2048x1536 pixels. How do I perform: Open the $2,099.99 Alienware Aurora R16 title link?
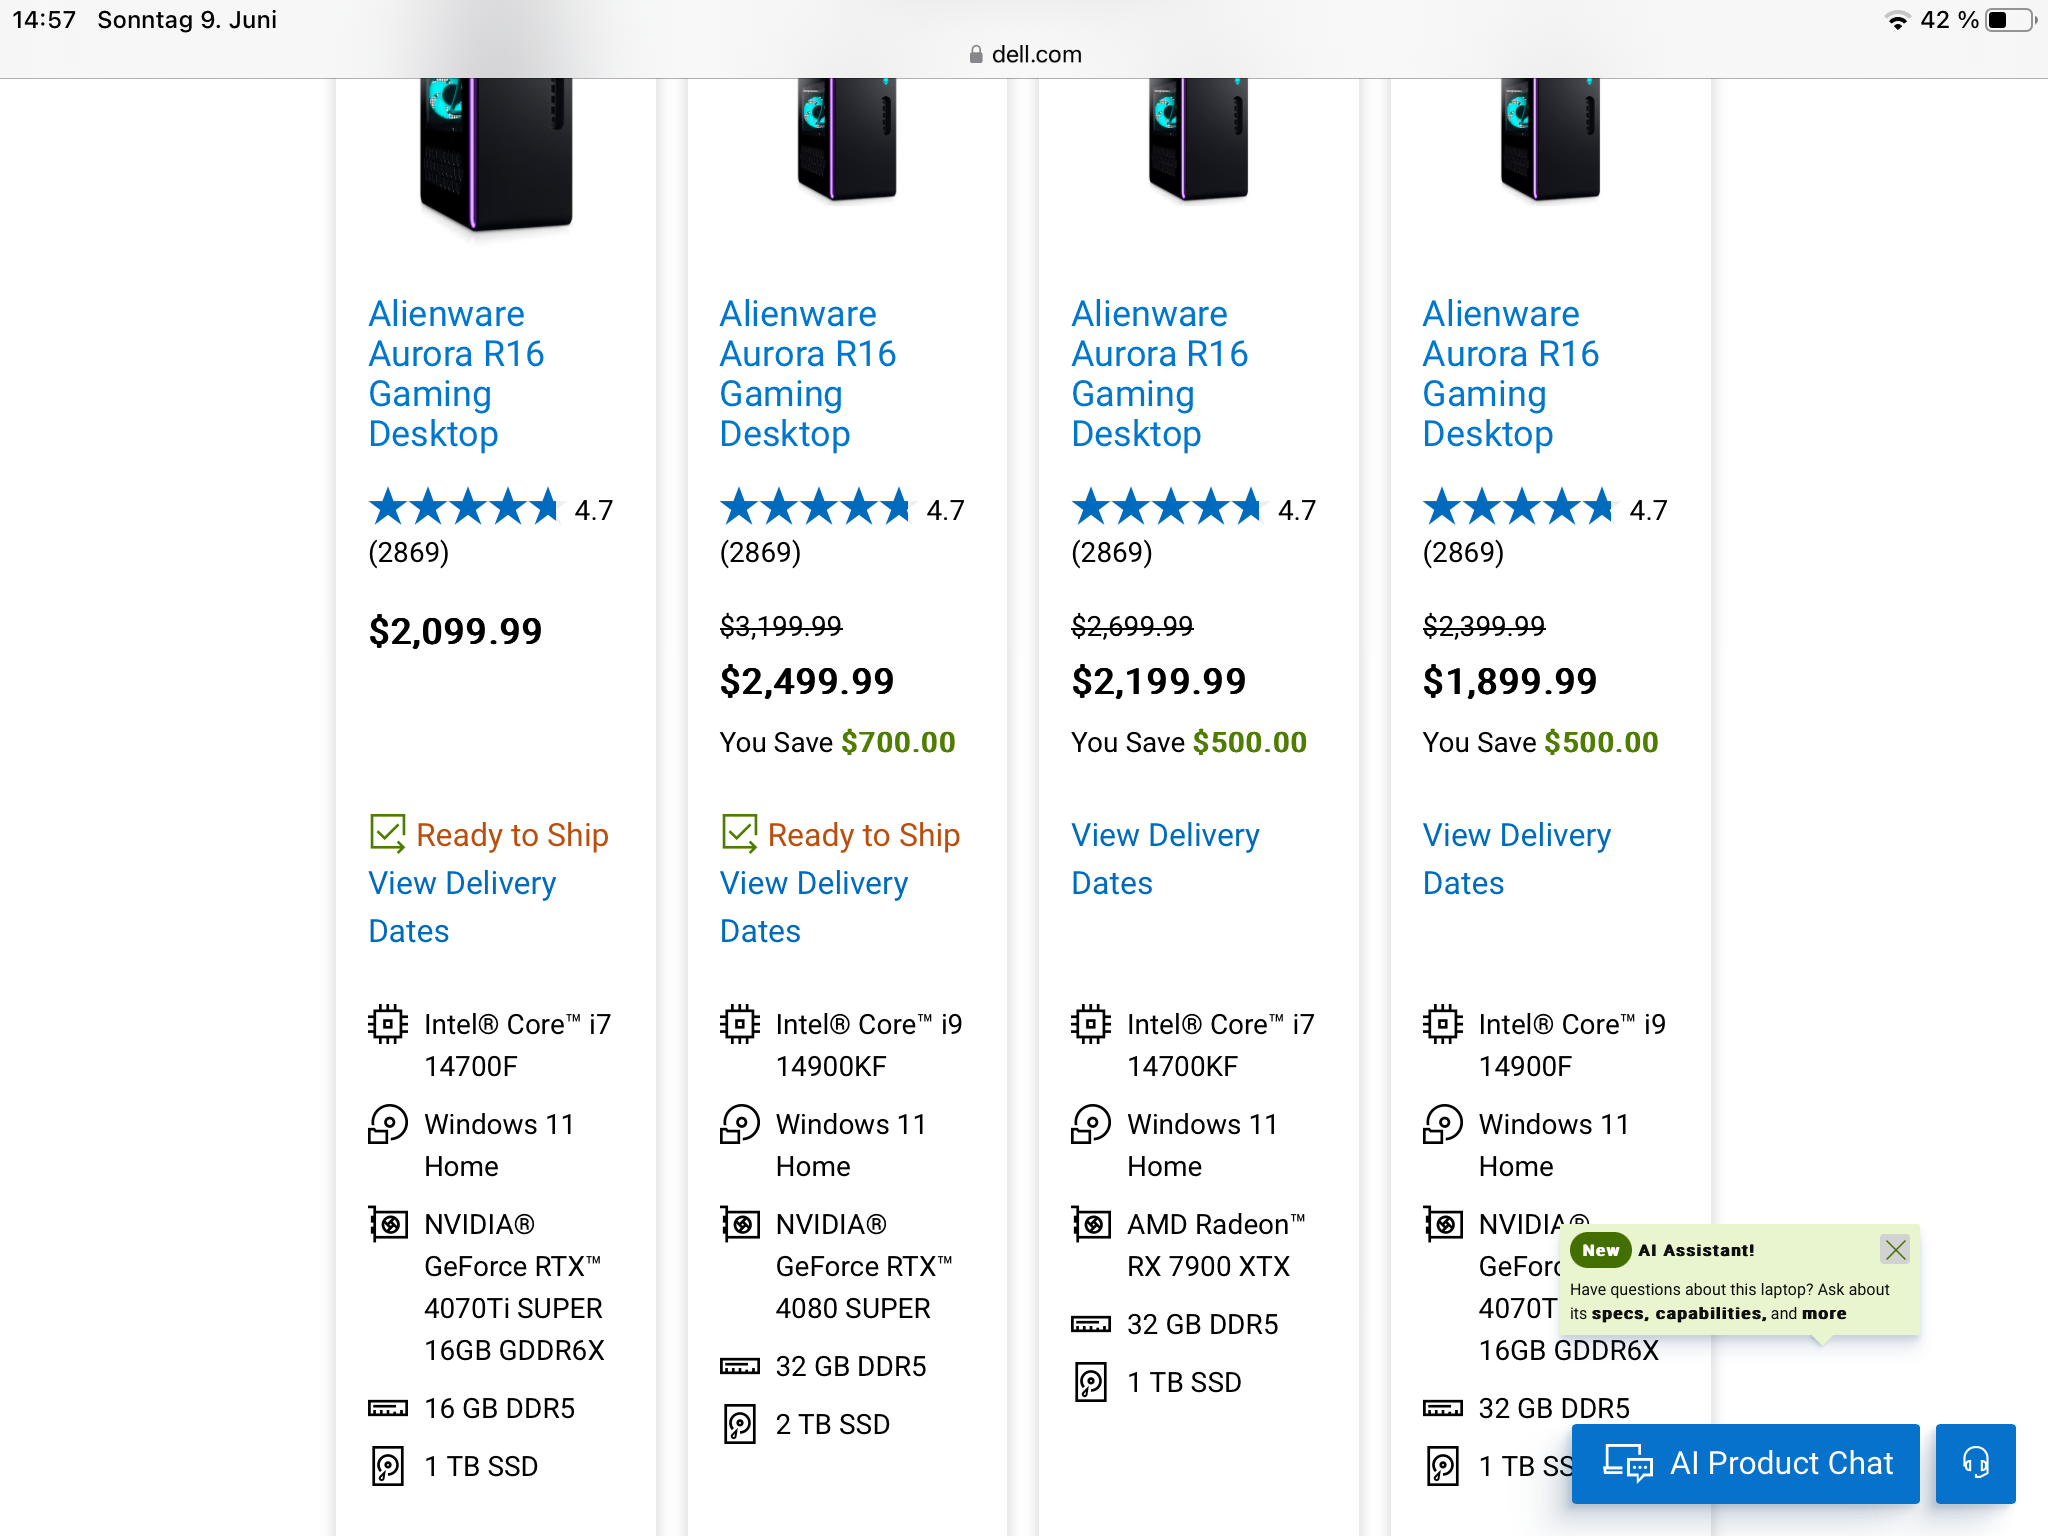(456, 373)
